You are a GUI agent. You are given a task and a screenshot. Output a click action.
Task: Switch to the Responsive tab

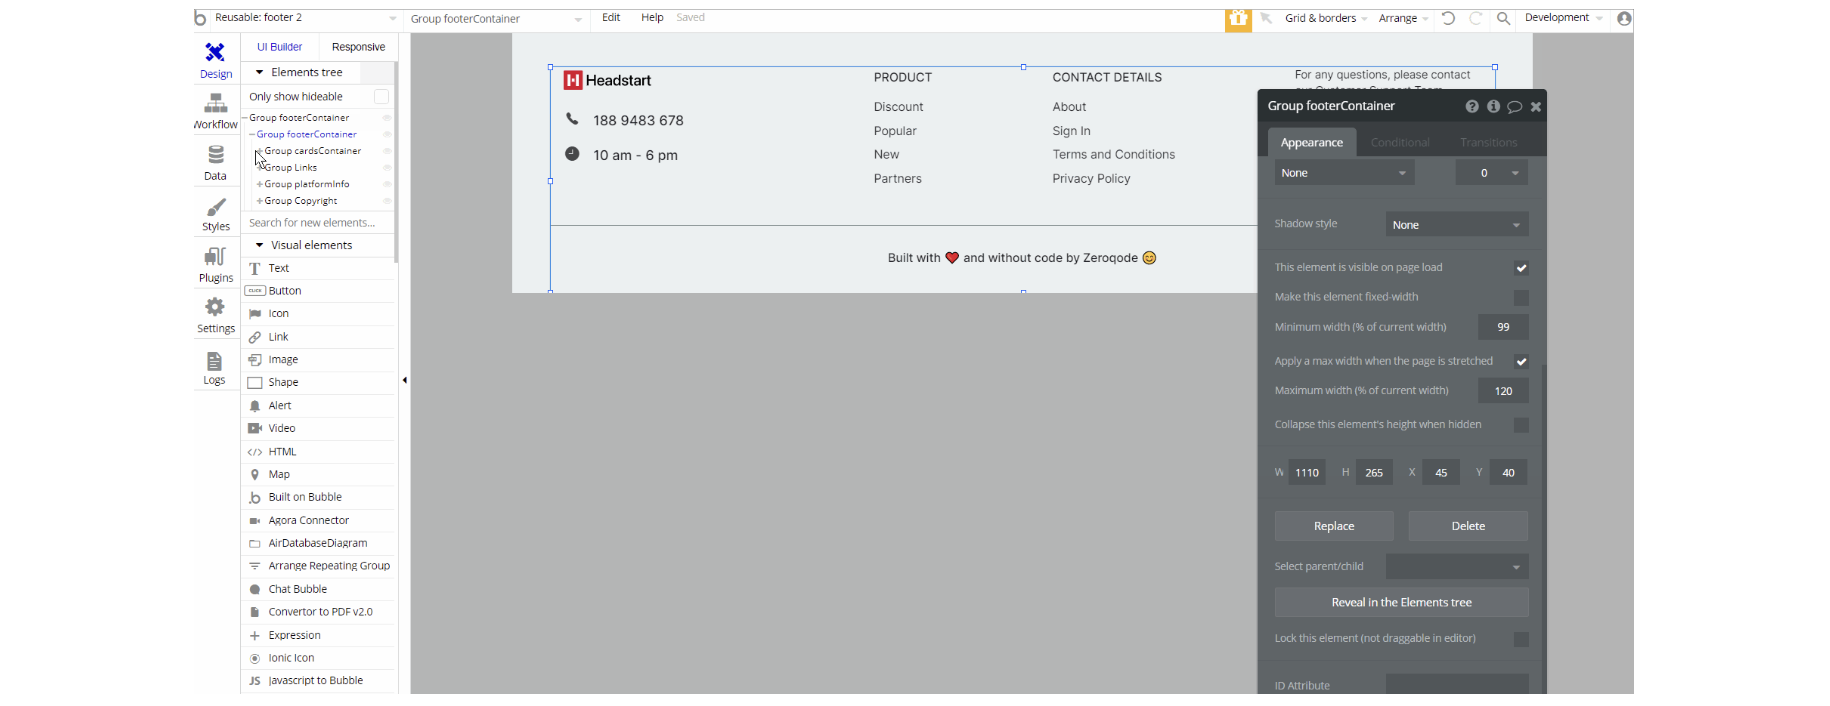358,47
